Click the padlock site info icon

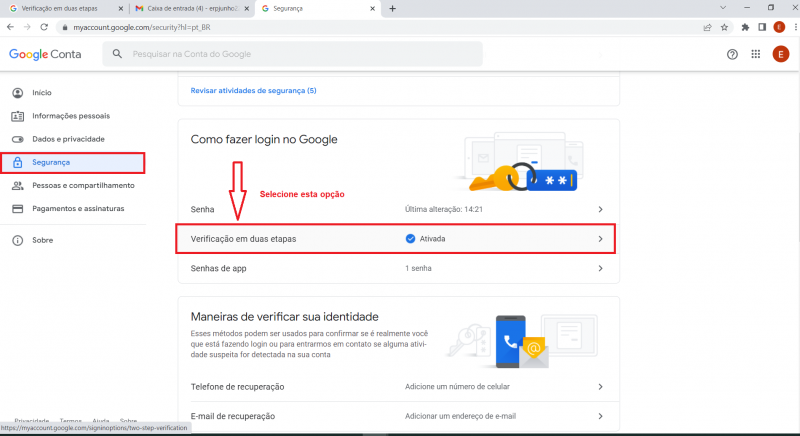64,28
